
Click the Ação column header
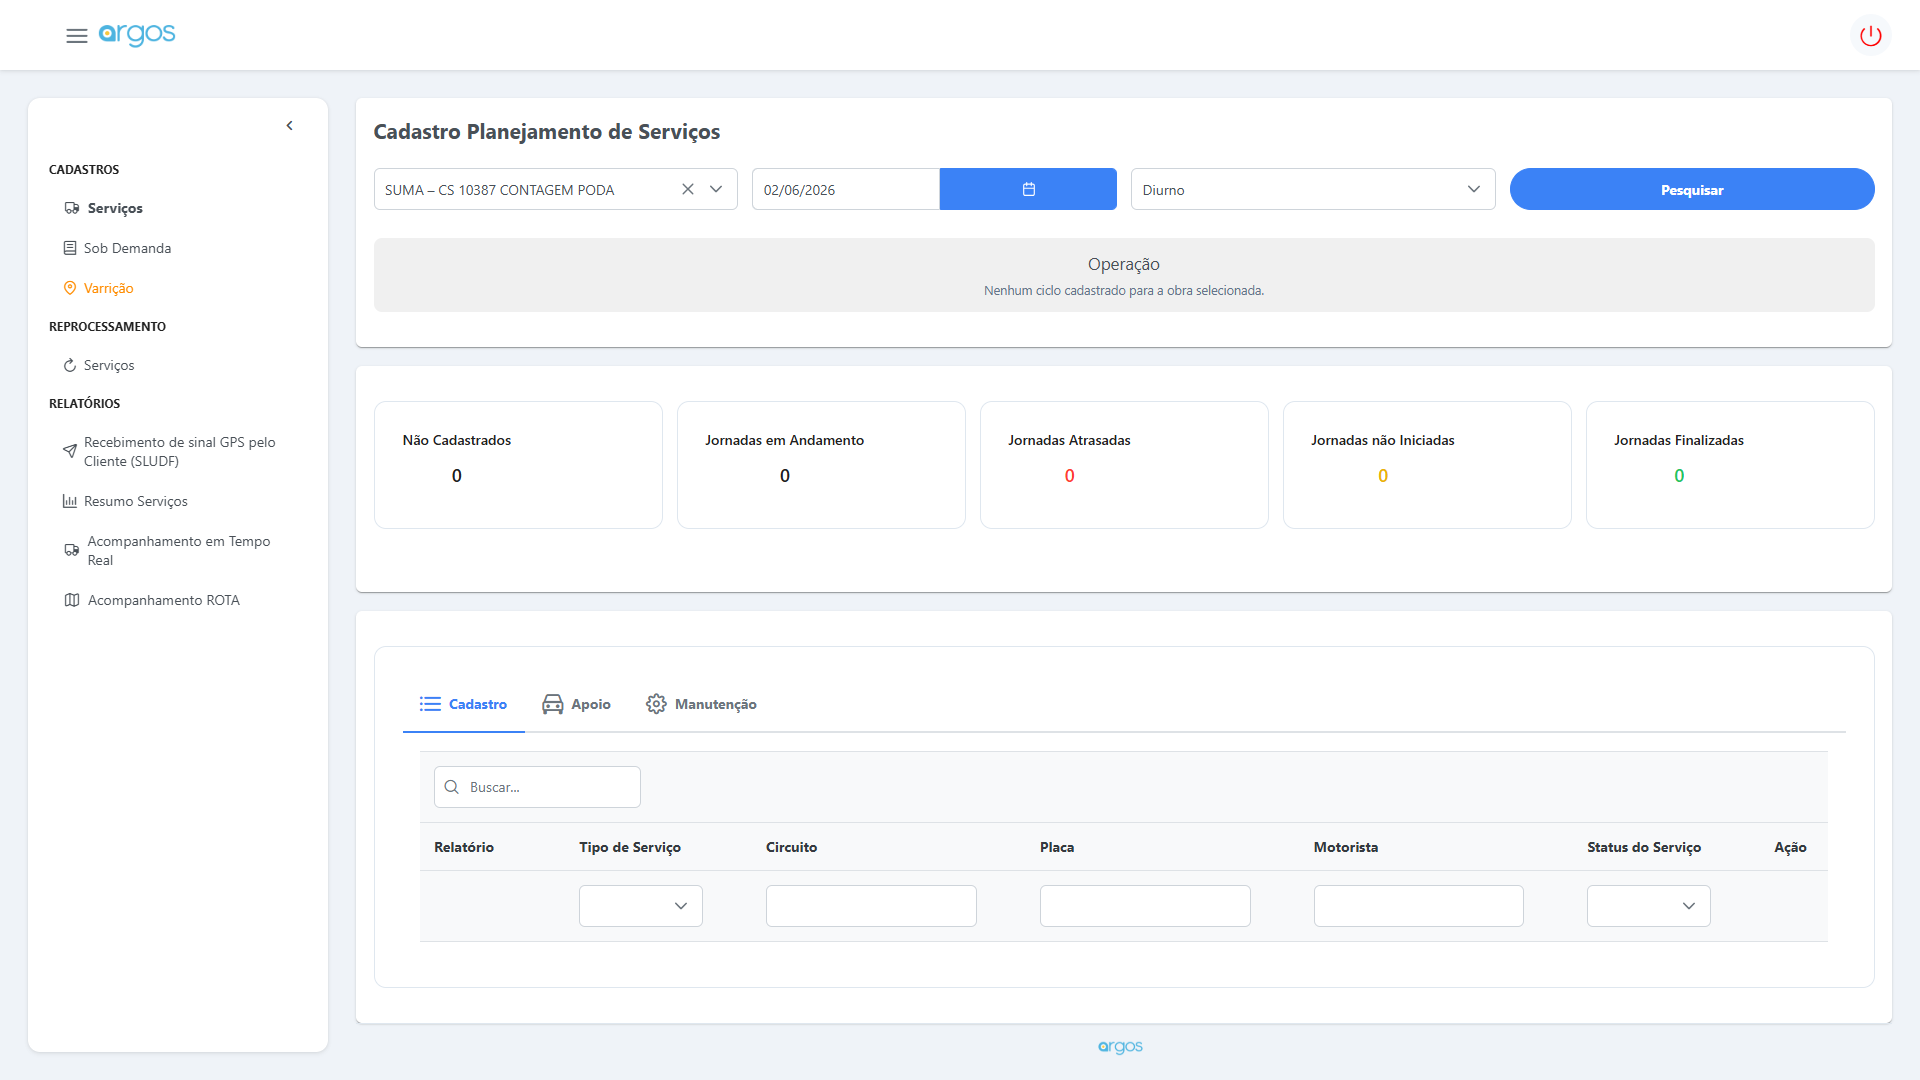pyautogui.click(x=1790, y=847)
